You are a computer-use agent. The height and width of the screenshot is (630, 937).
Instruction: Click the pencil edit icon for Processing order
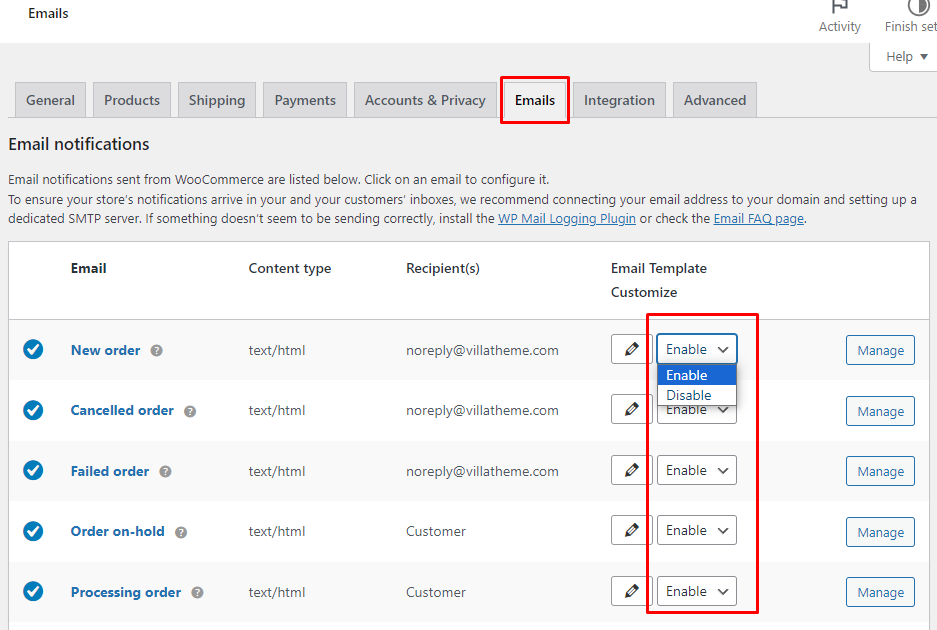coord(631,591)
